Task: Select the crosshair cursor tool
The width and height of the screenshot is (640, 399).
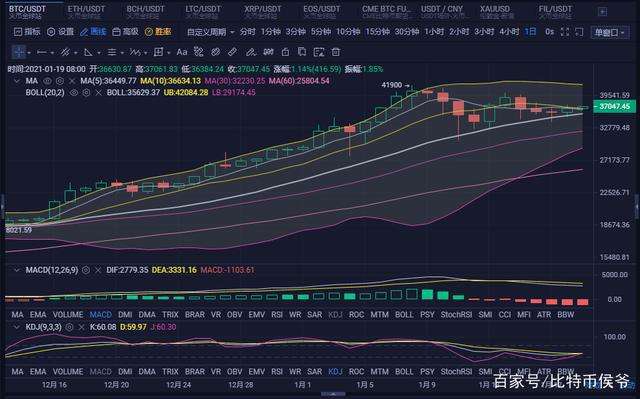Action: tap(19, 52)
